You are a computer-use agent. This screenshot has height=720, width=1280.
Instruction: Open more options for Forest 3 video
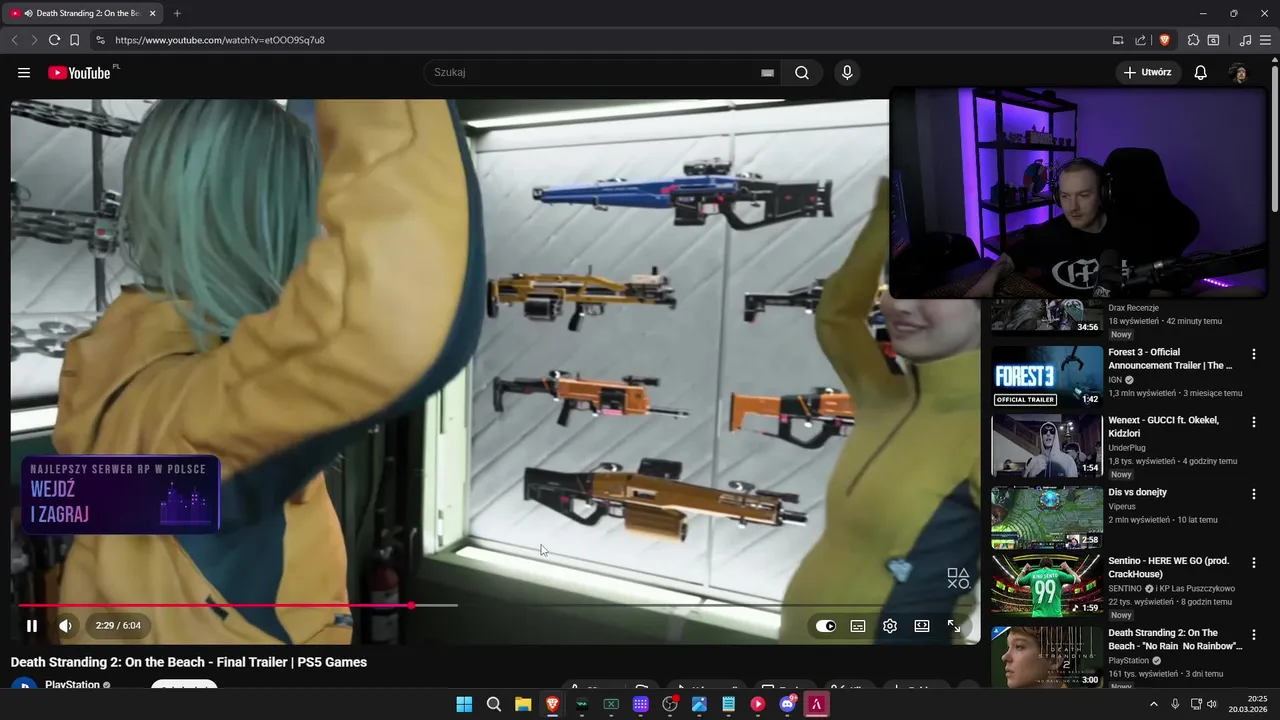click(1253, 354)
